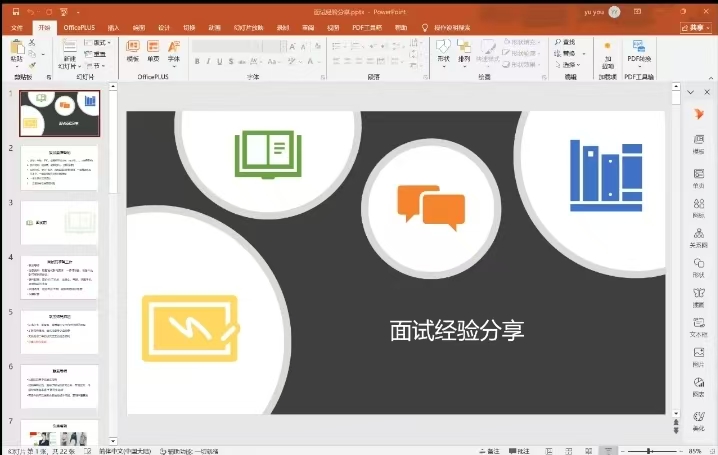This screenshot has height=455, width=718.
Task: Click the zoom slider in status bar
Action: (652, 450)
